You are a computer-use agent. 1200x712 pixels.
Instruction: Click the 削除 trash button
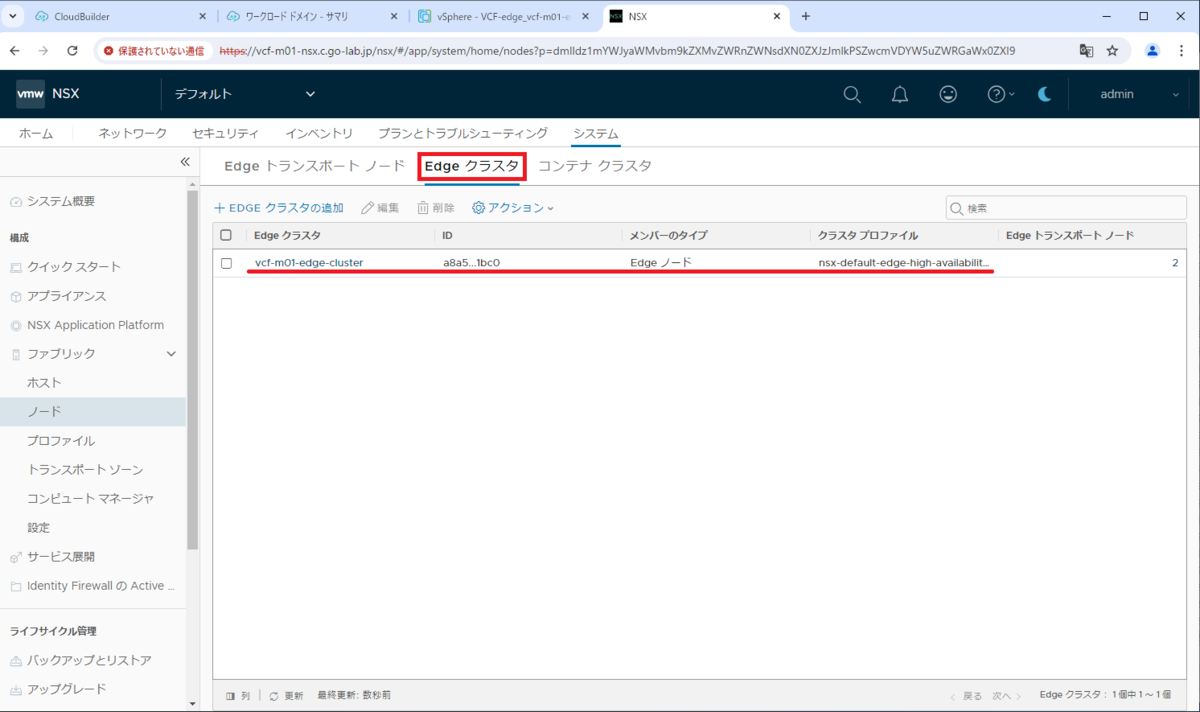pos(436,208)
